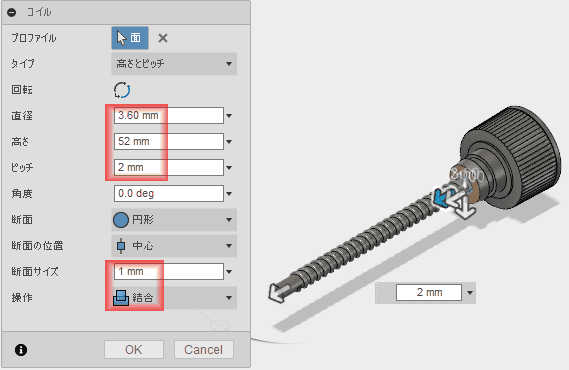Viewport: 569px width, 370px height.
Task: Confirm the coil with the OK button
Action: [134, 349]
